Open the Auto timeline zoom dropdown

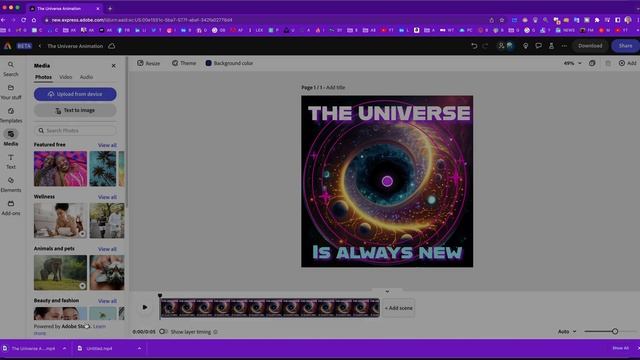[x=567, y=331]
